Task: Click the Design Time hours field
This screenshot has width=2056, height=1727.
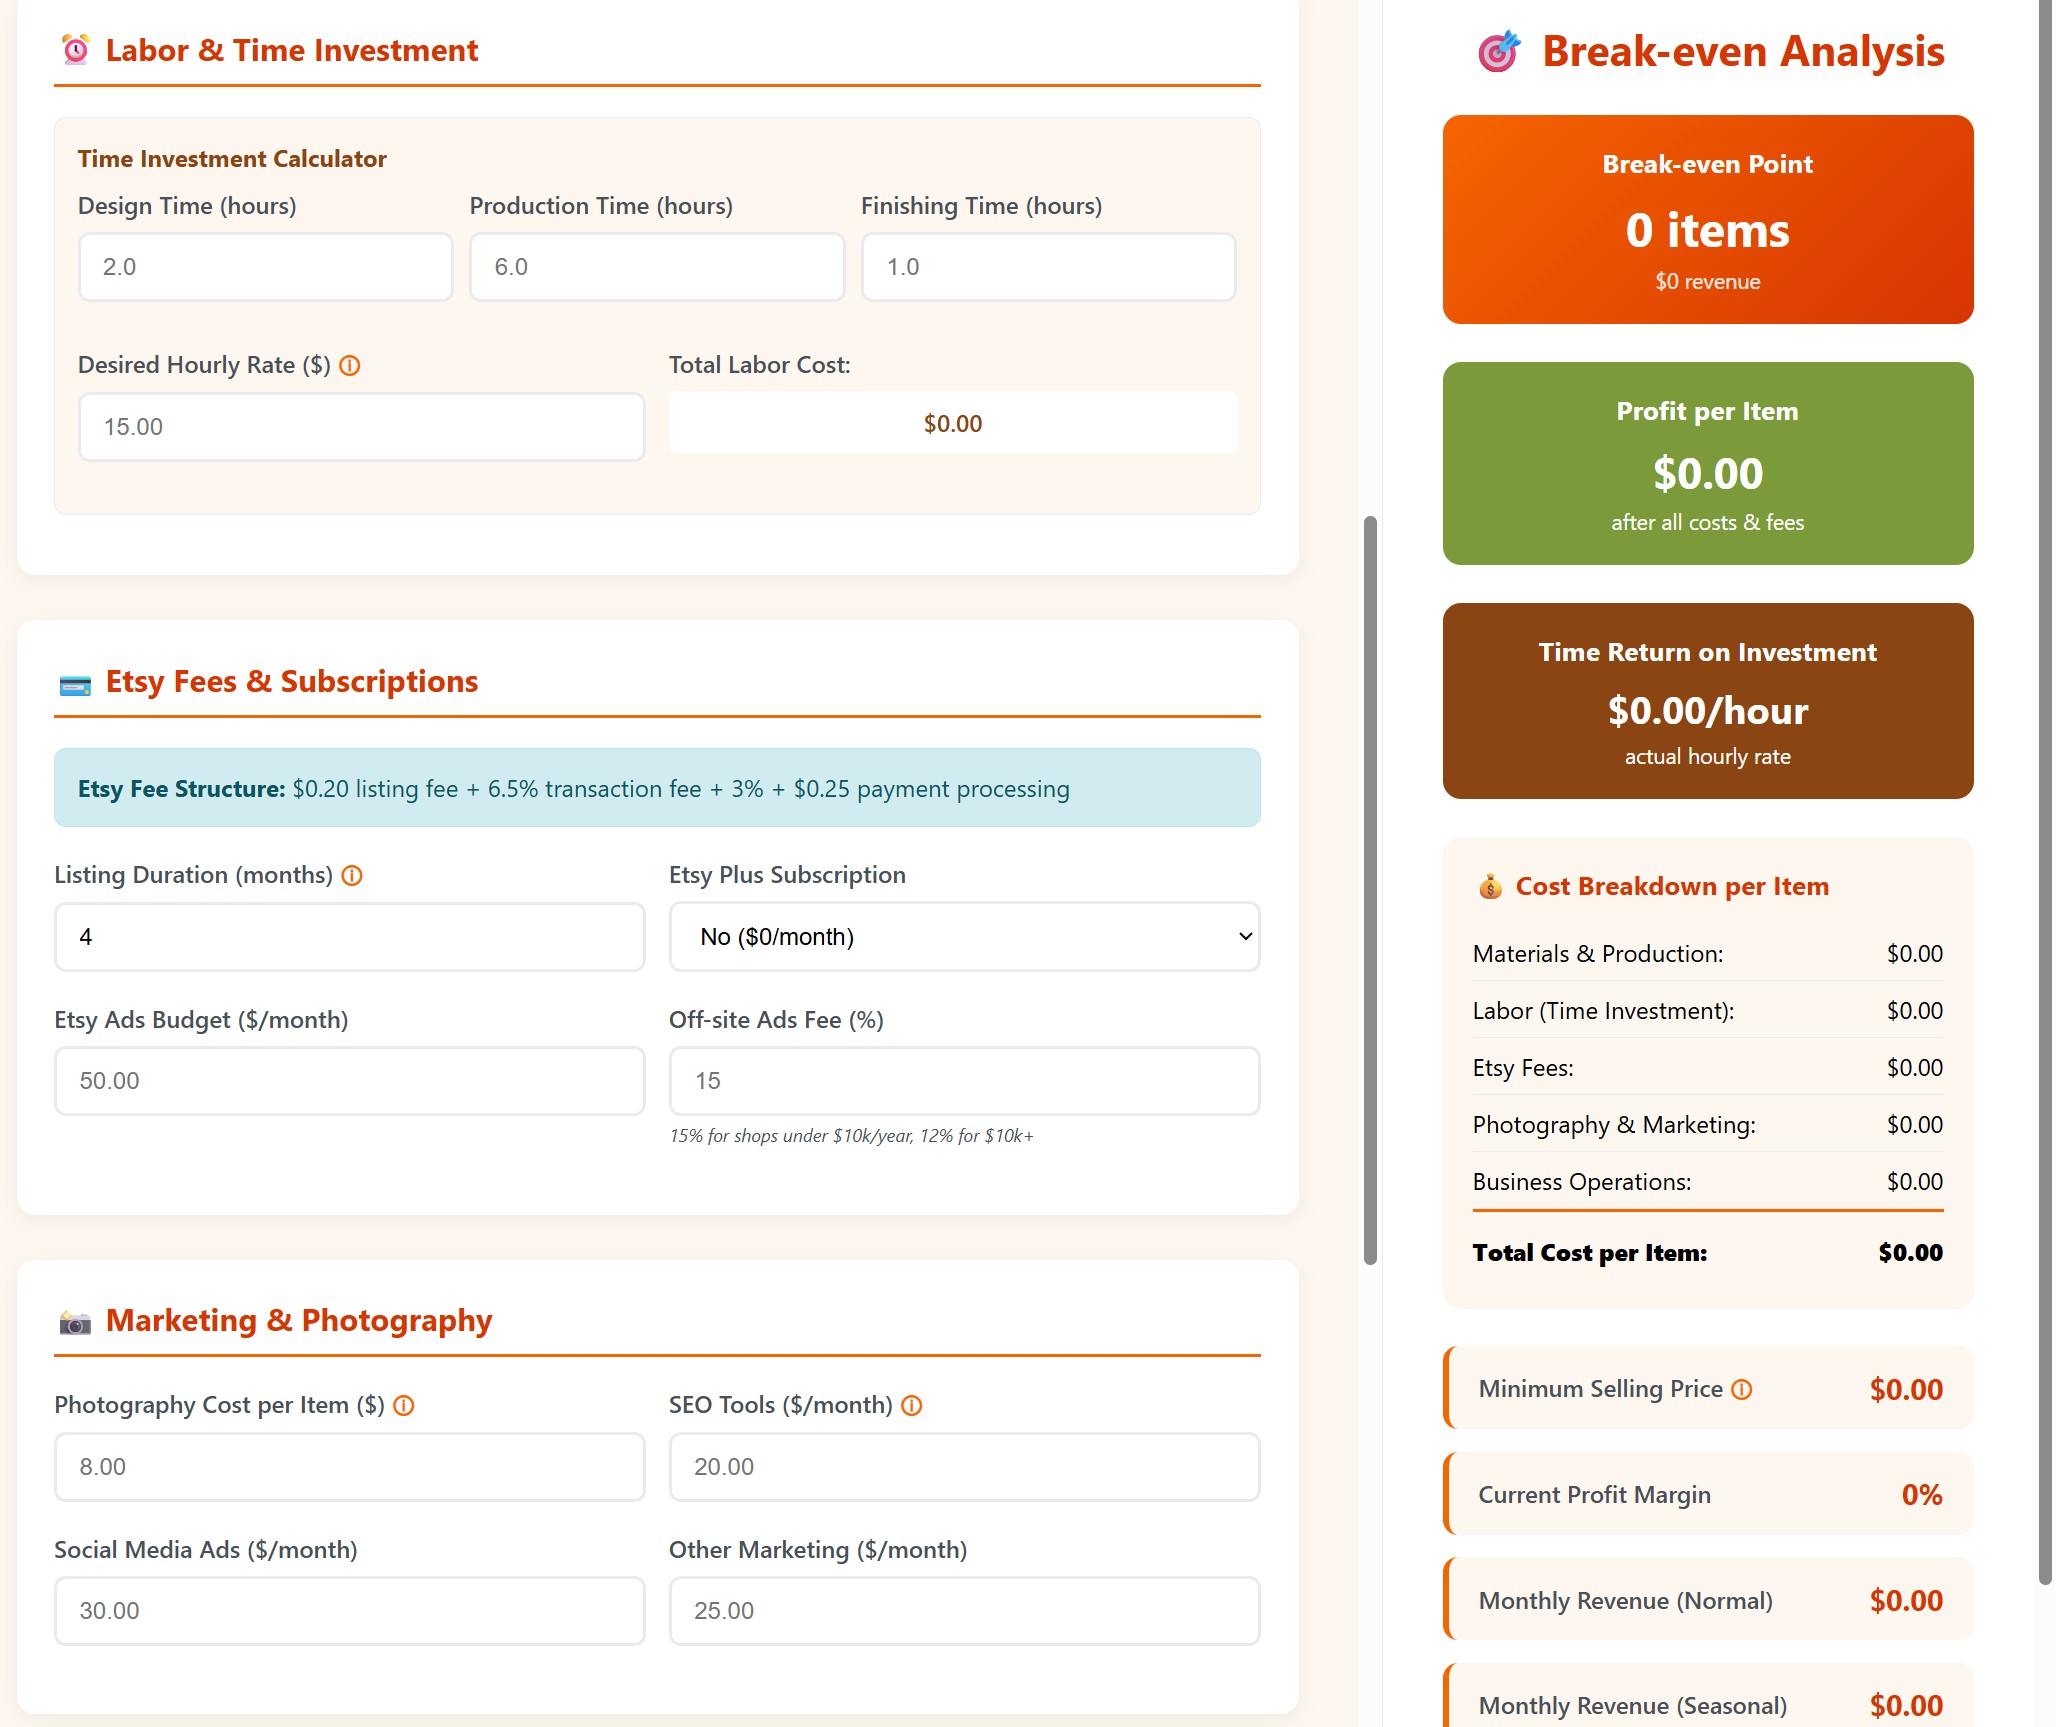Action: tap(265, 267)
